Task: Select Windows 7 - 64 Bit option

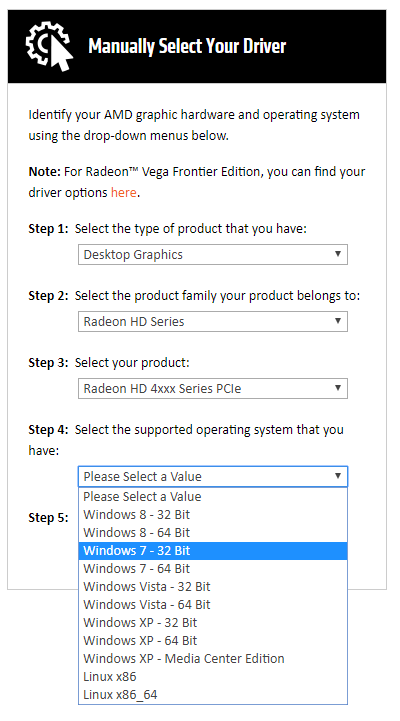Action: pyautogui.click(x=213, y=569)
